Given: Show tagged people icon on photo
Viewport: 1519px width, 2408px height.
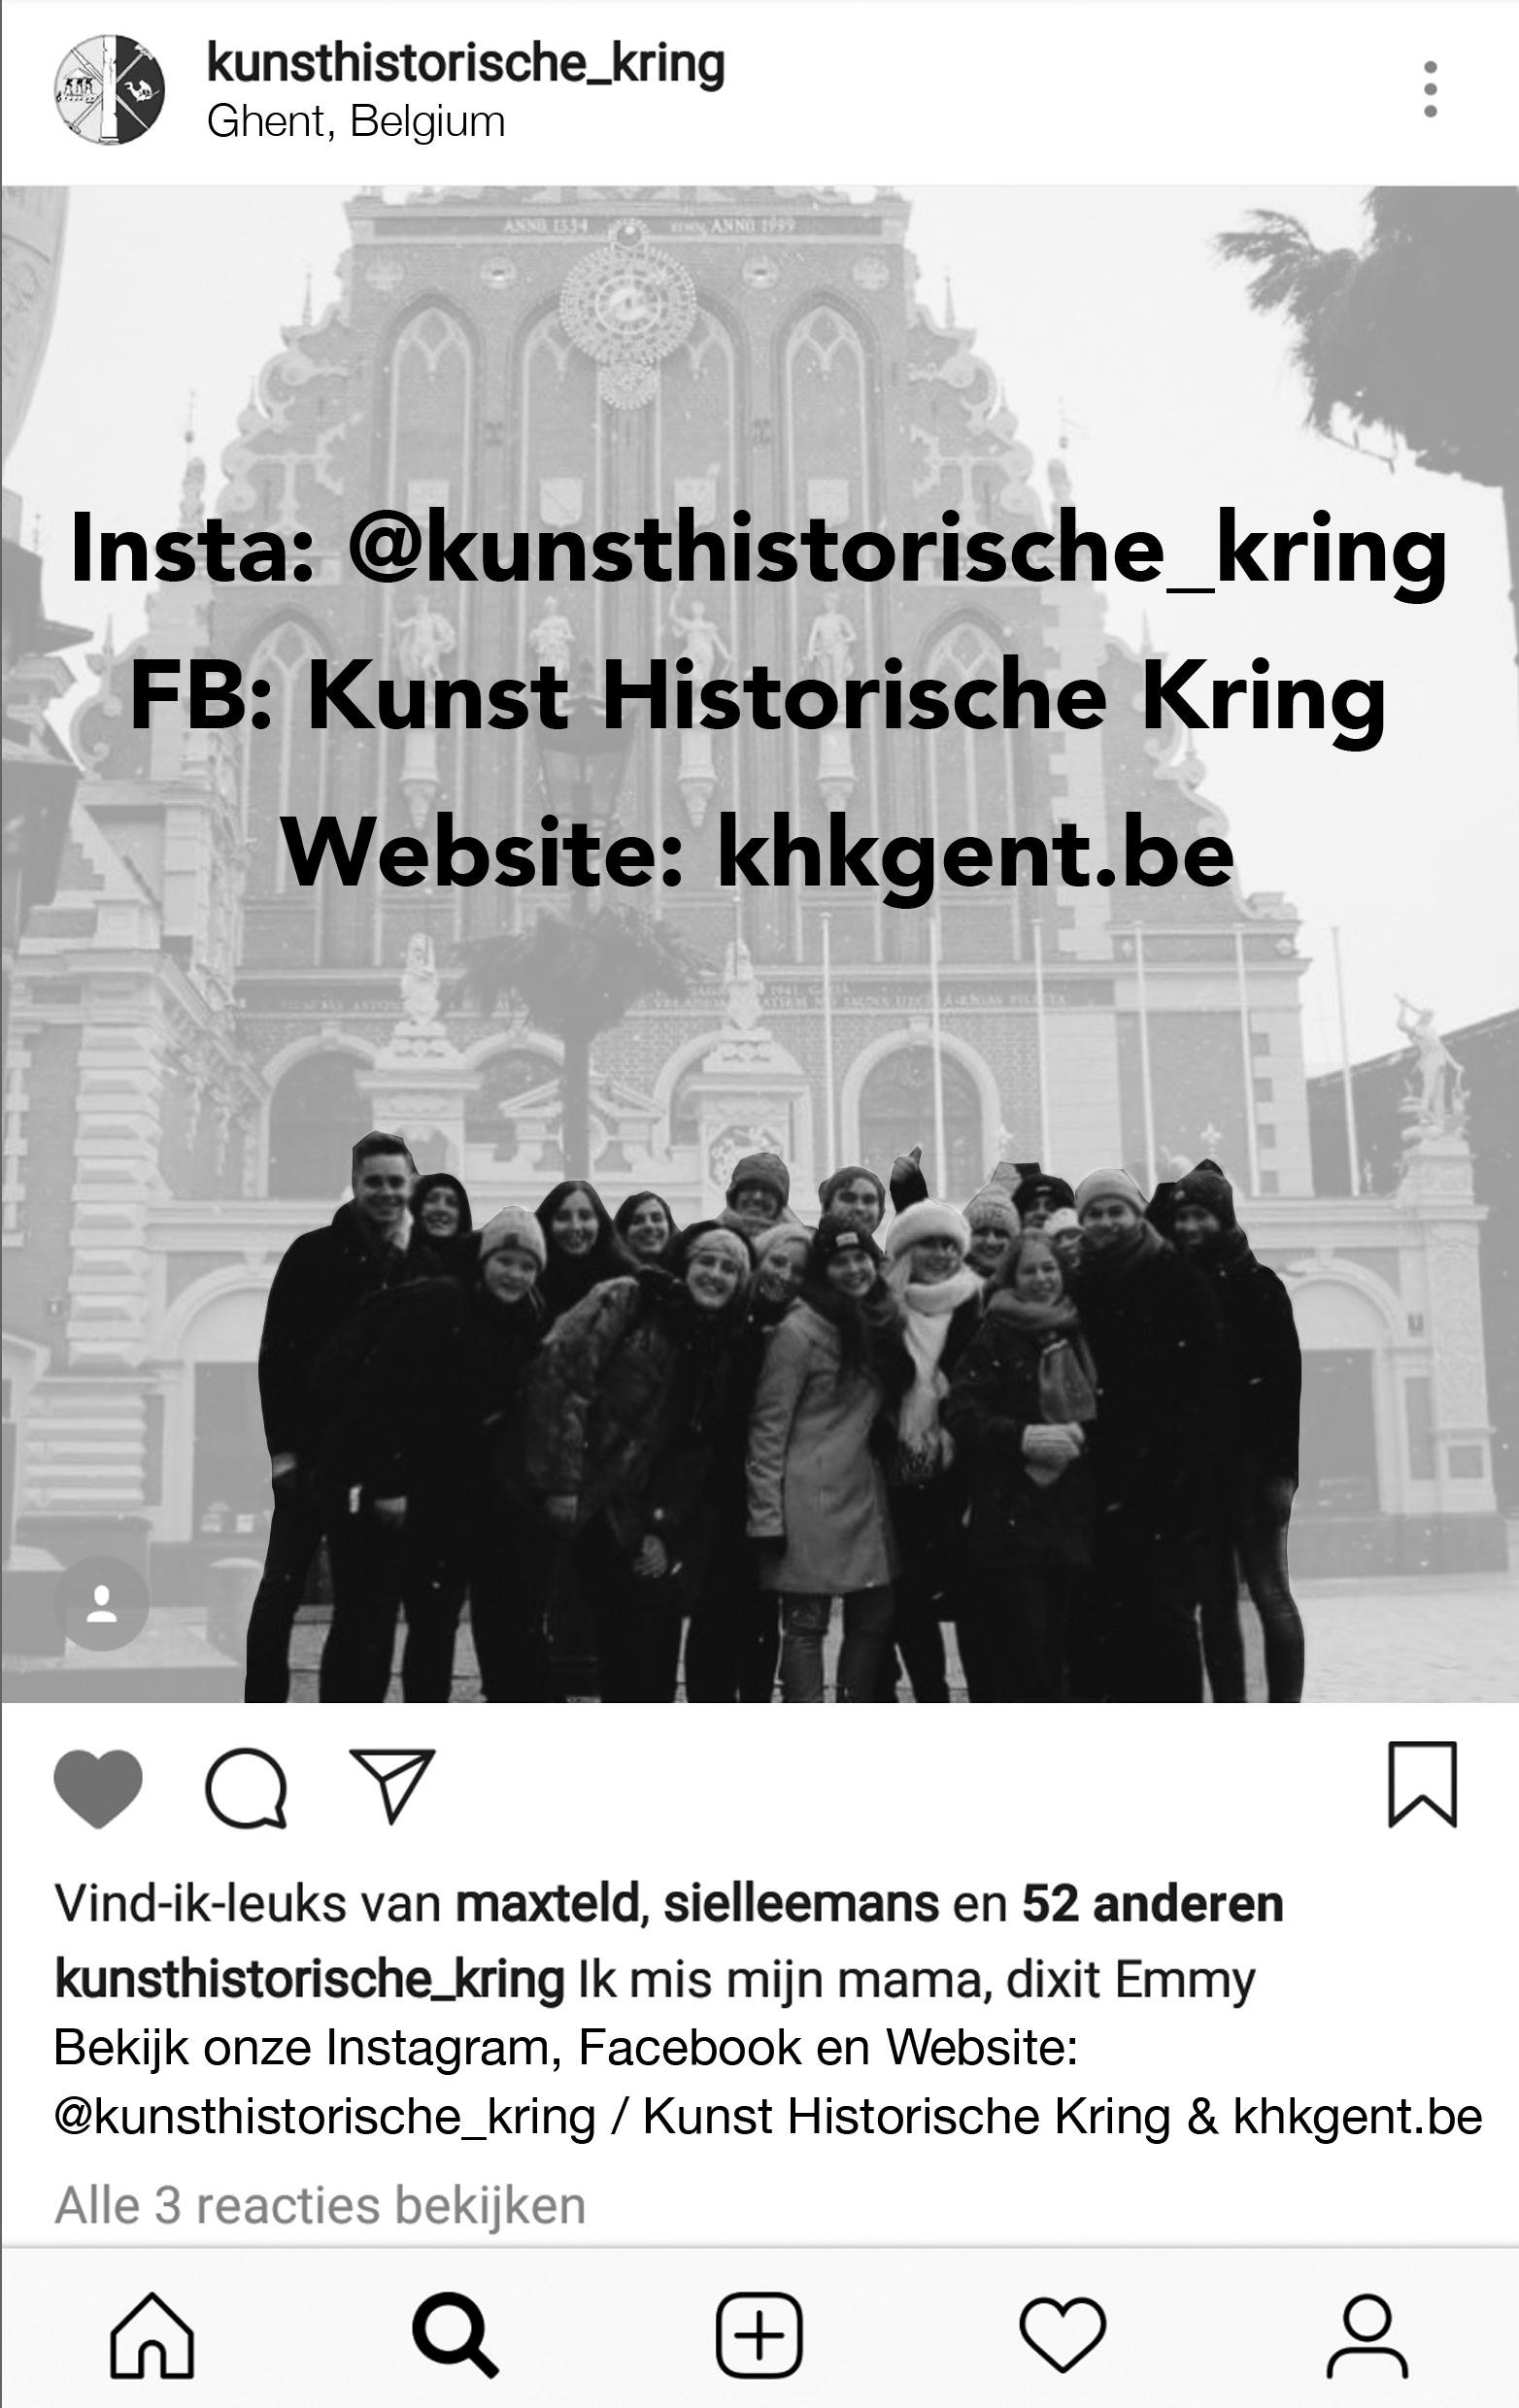Looking at the screenshot, I should (102, 1604).
